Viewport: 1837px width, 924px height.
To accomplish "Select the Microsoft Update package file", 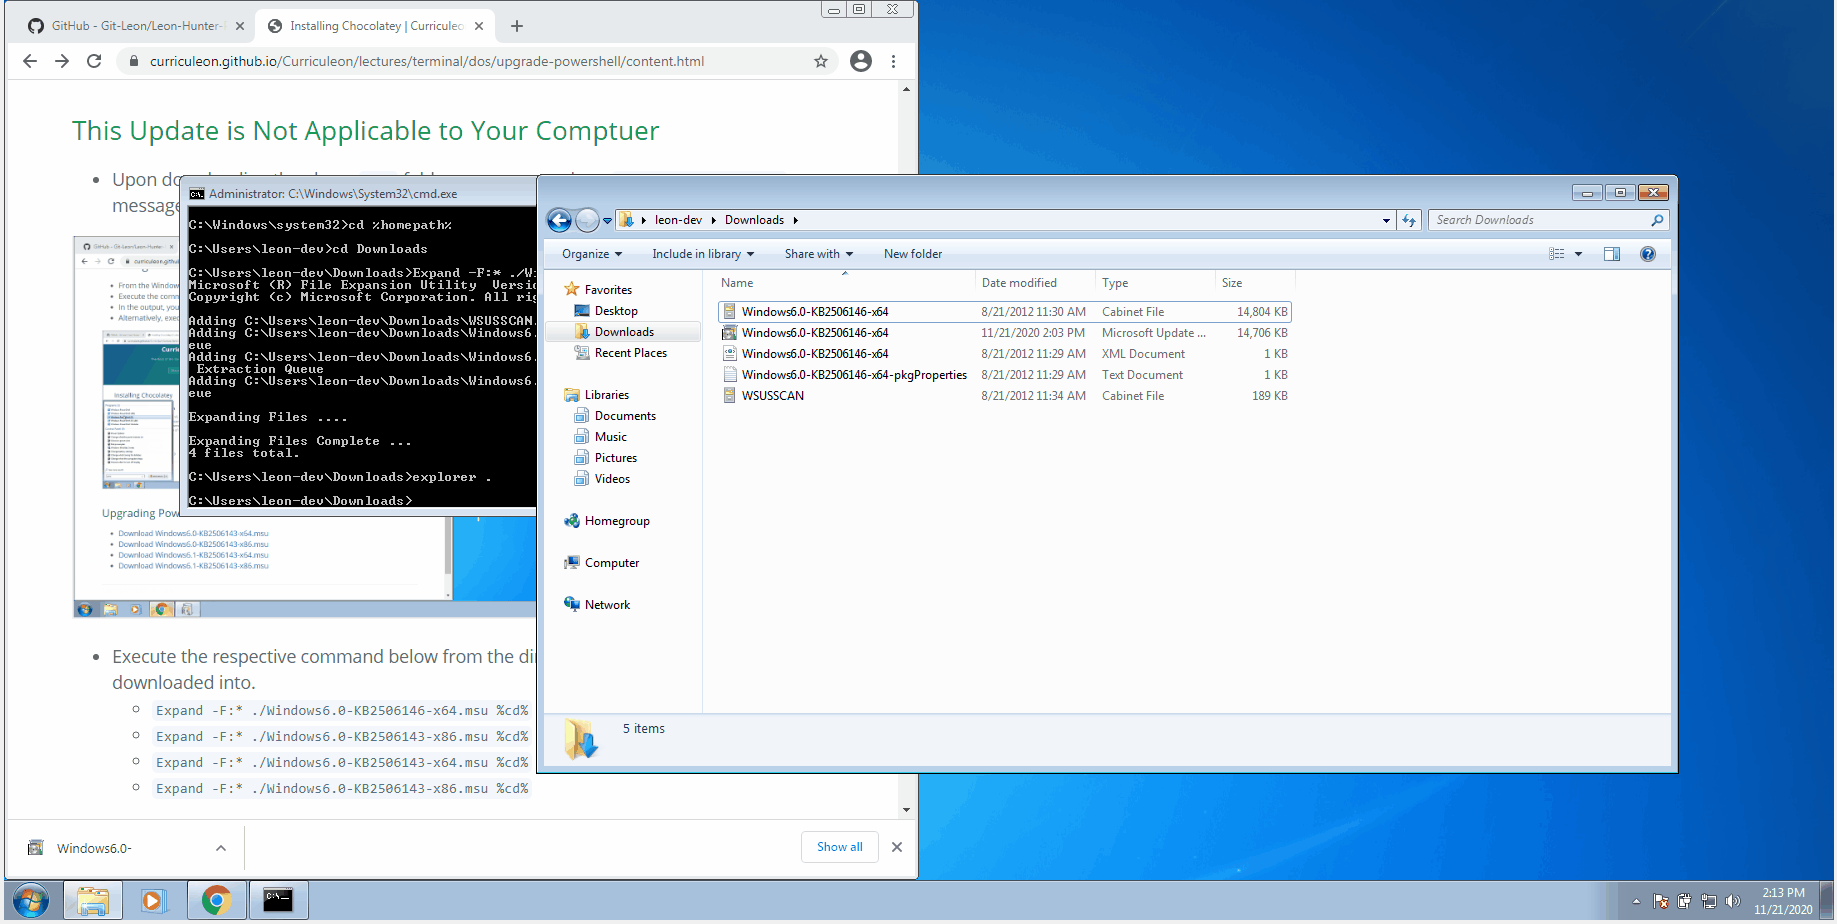I will point(1005,333).
